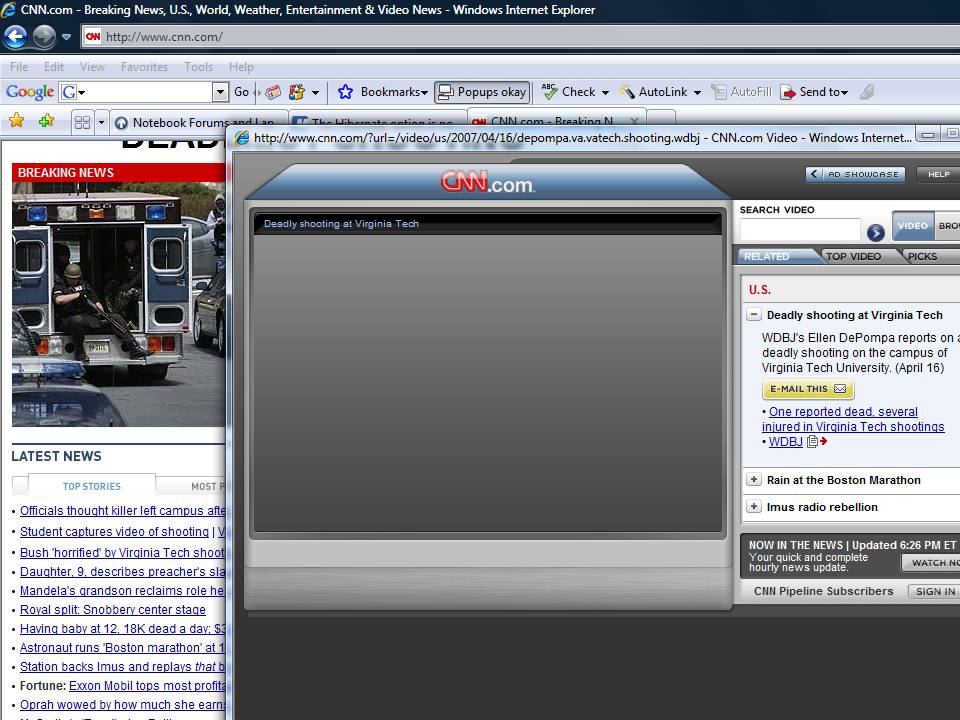Open the Royal split: Snobbery center stage link
The width and height of the screenshot is (960, 720).
(x=113, y=610)
